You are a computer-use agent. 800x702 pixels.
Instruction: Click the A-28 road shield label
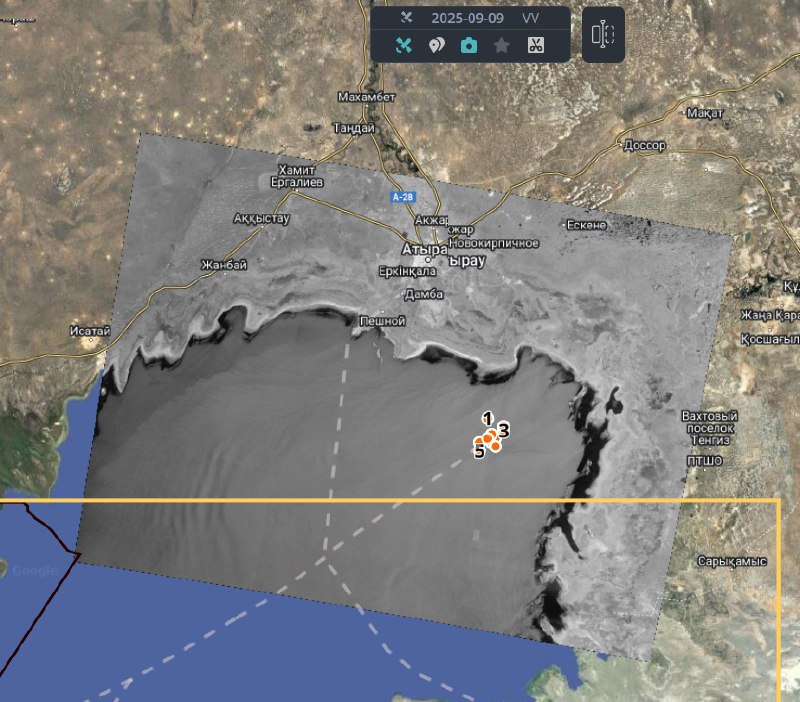pyautogui.click(x=402, y=197)
